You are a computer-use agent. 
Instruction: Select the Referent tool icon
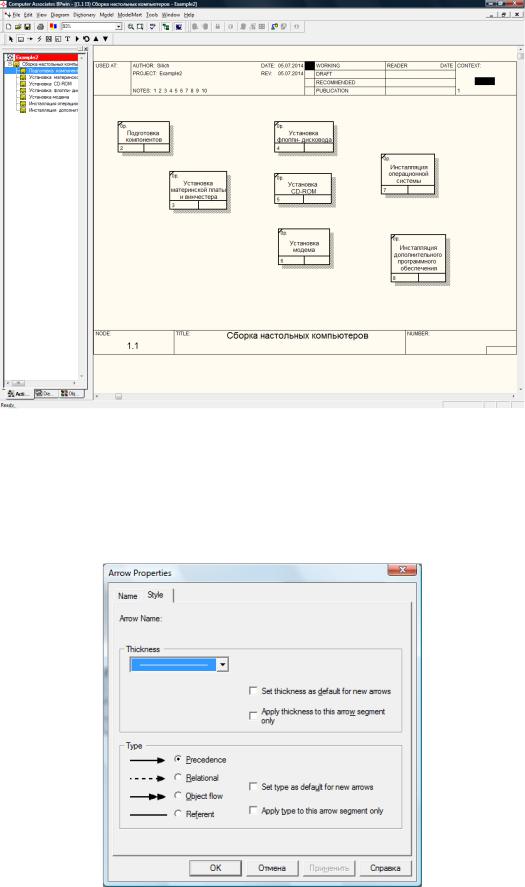[x=58, y=39]
